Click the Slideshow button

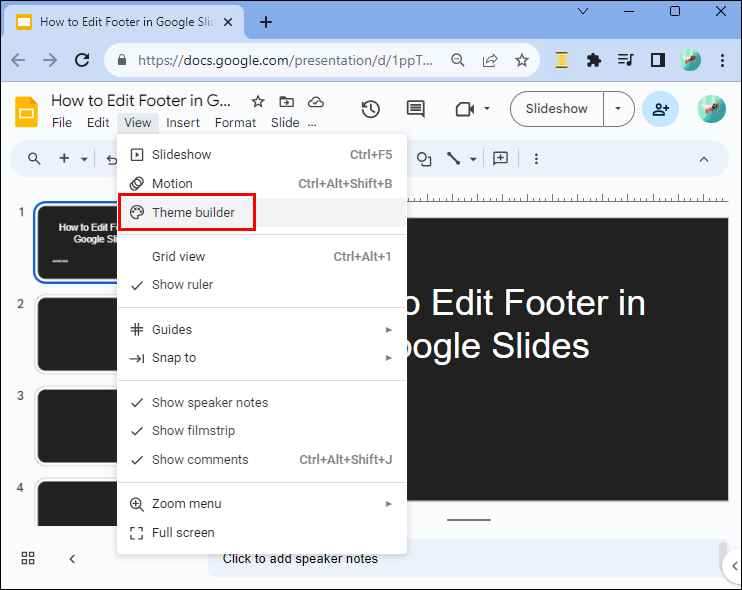556,109
